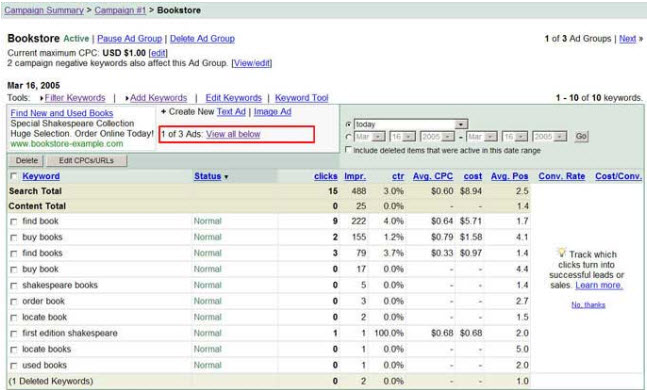Viewport: 647px width, 390px height.
Task: Click the Search Total row label
Action: [x=35, y=191]
